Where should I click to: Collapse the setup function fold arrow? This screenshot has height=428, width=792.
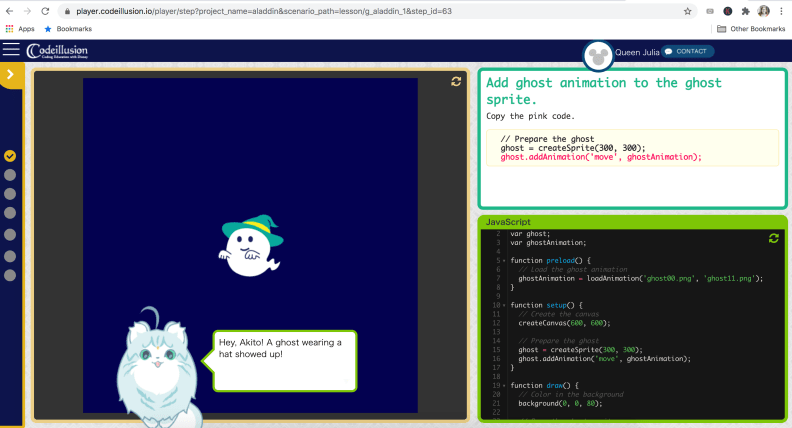coord(504,305)
